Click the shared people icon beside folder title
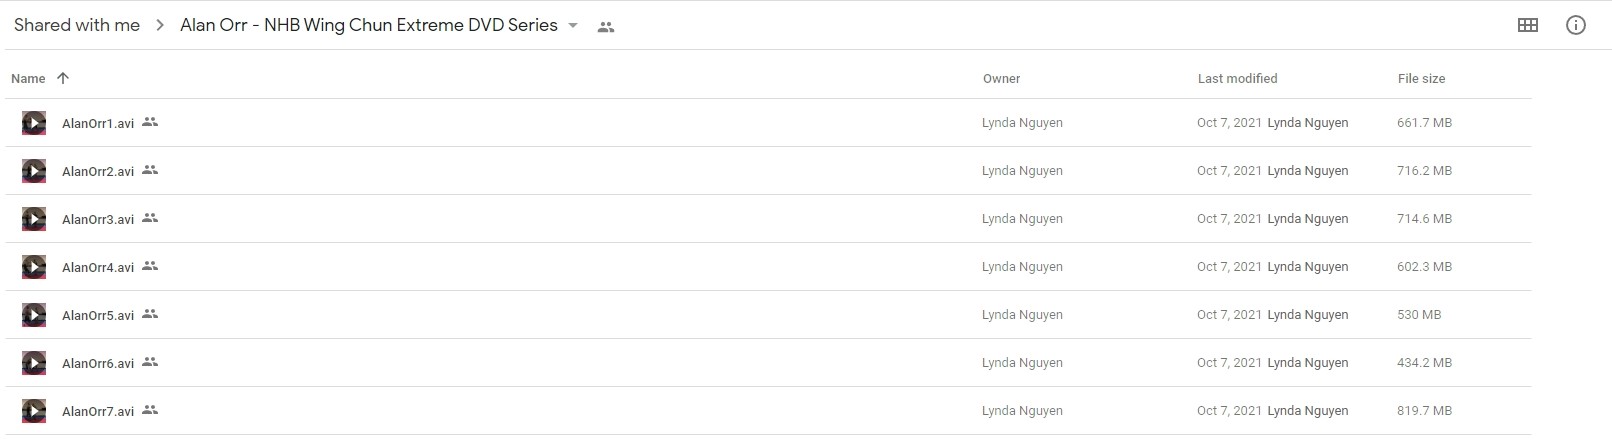 (605, 27)
